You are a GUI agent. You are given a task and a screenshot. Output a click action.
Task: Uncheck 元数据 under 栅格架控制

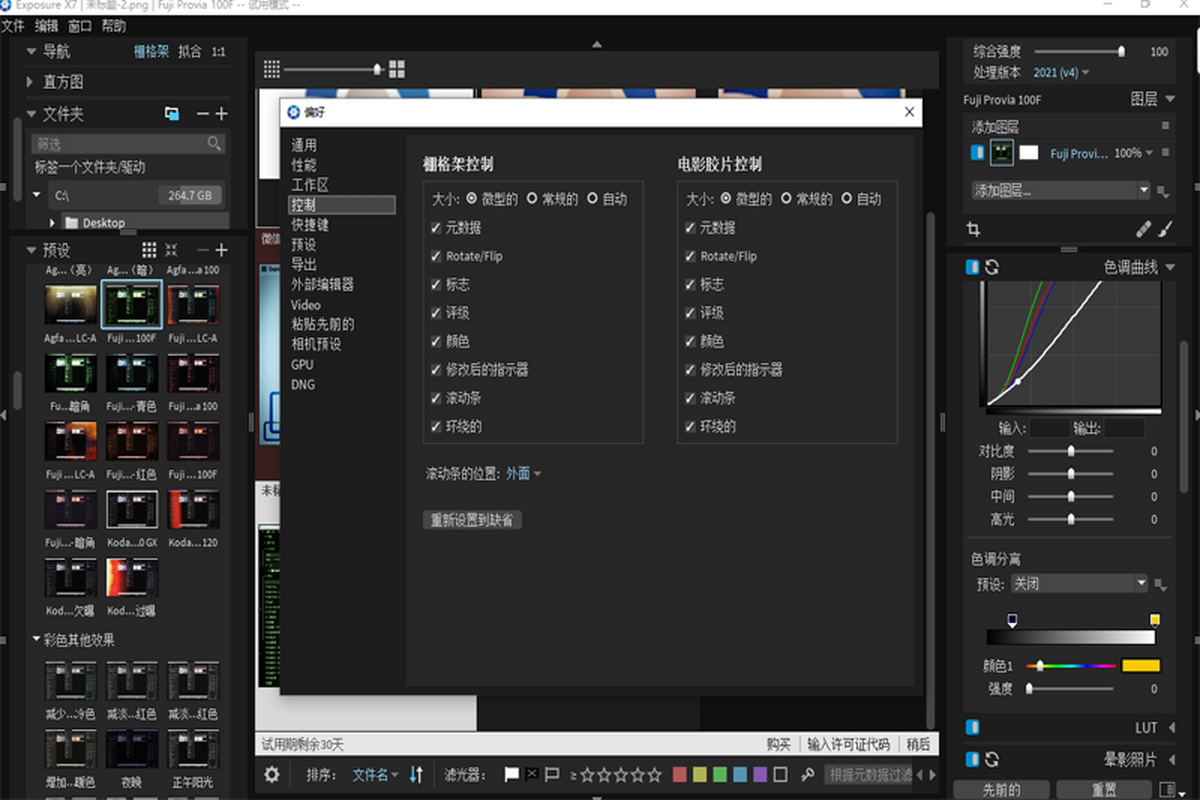436,228
